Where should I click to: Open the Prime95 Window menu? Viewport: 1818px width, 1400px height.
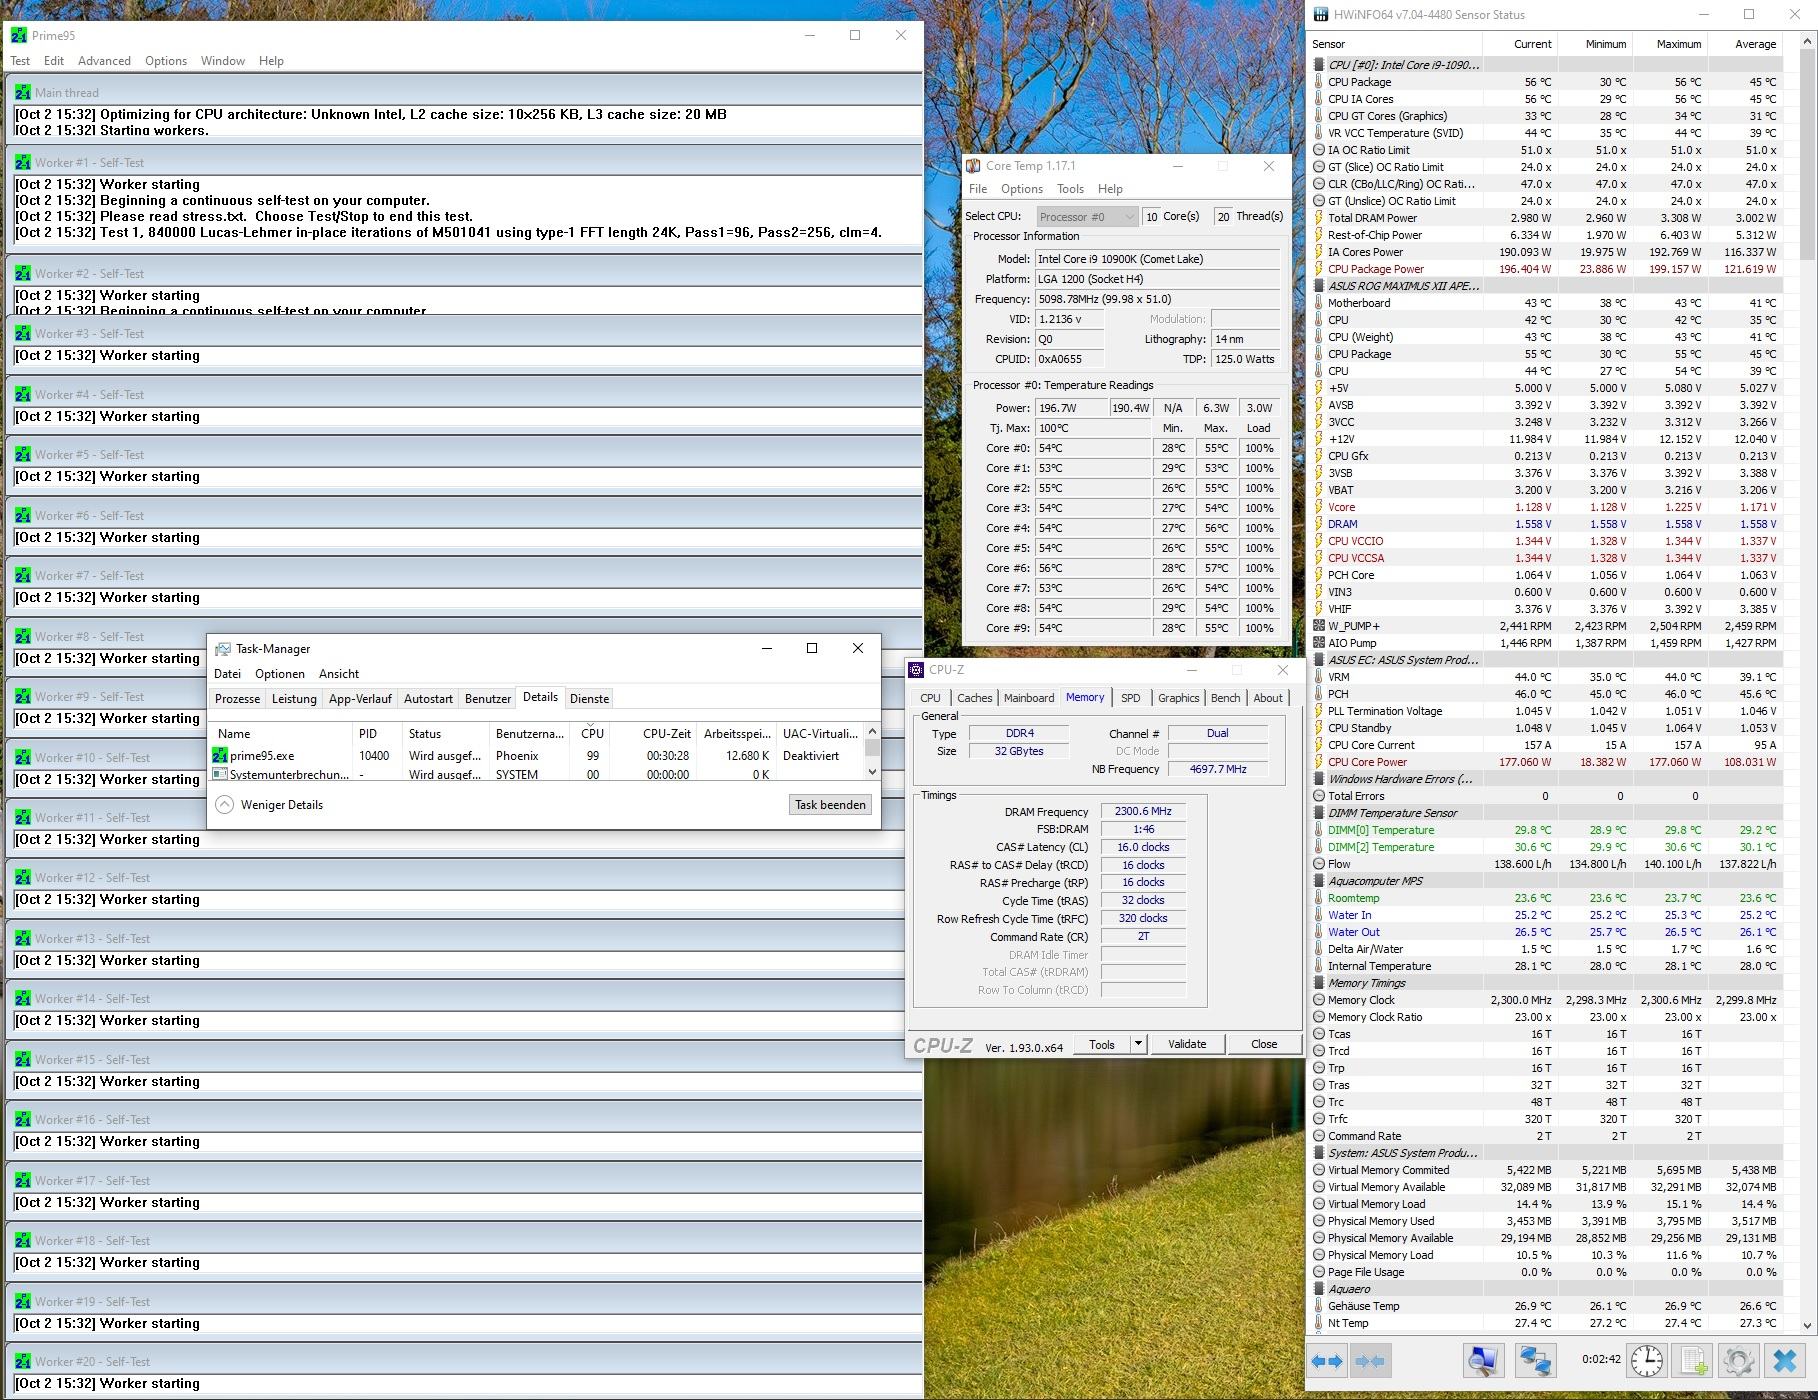(222, 61)
